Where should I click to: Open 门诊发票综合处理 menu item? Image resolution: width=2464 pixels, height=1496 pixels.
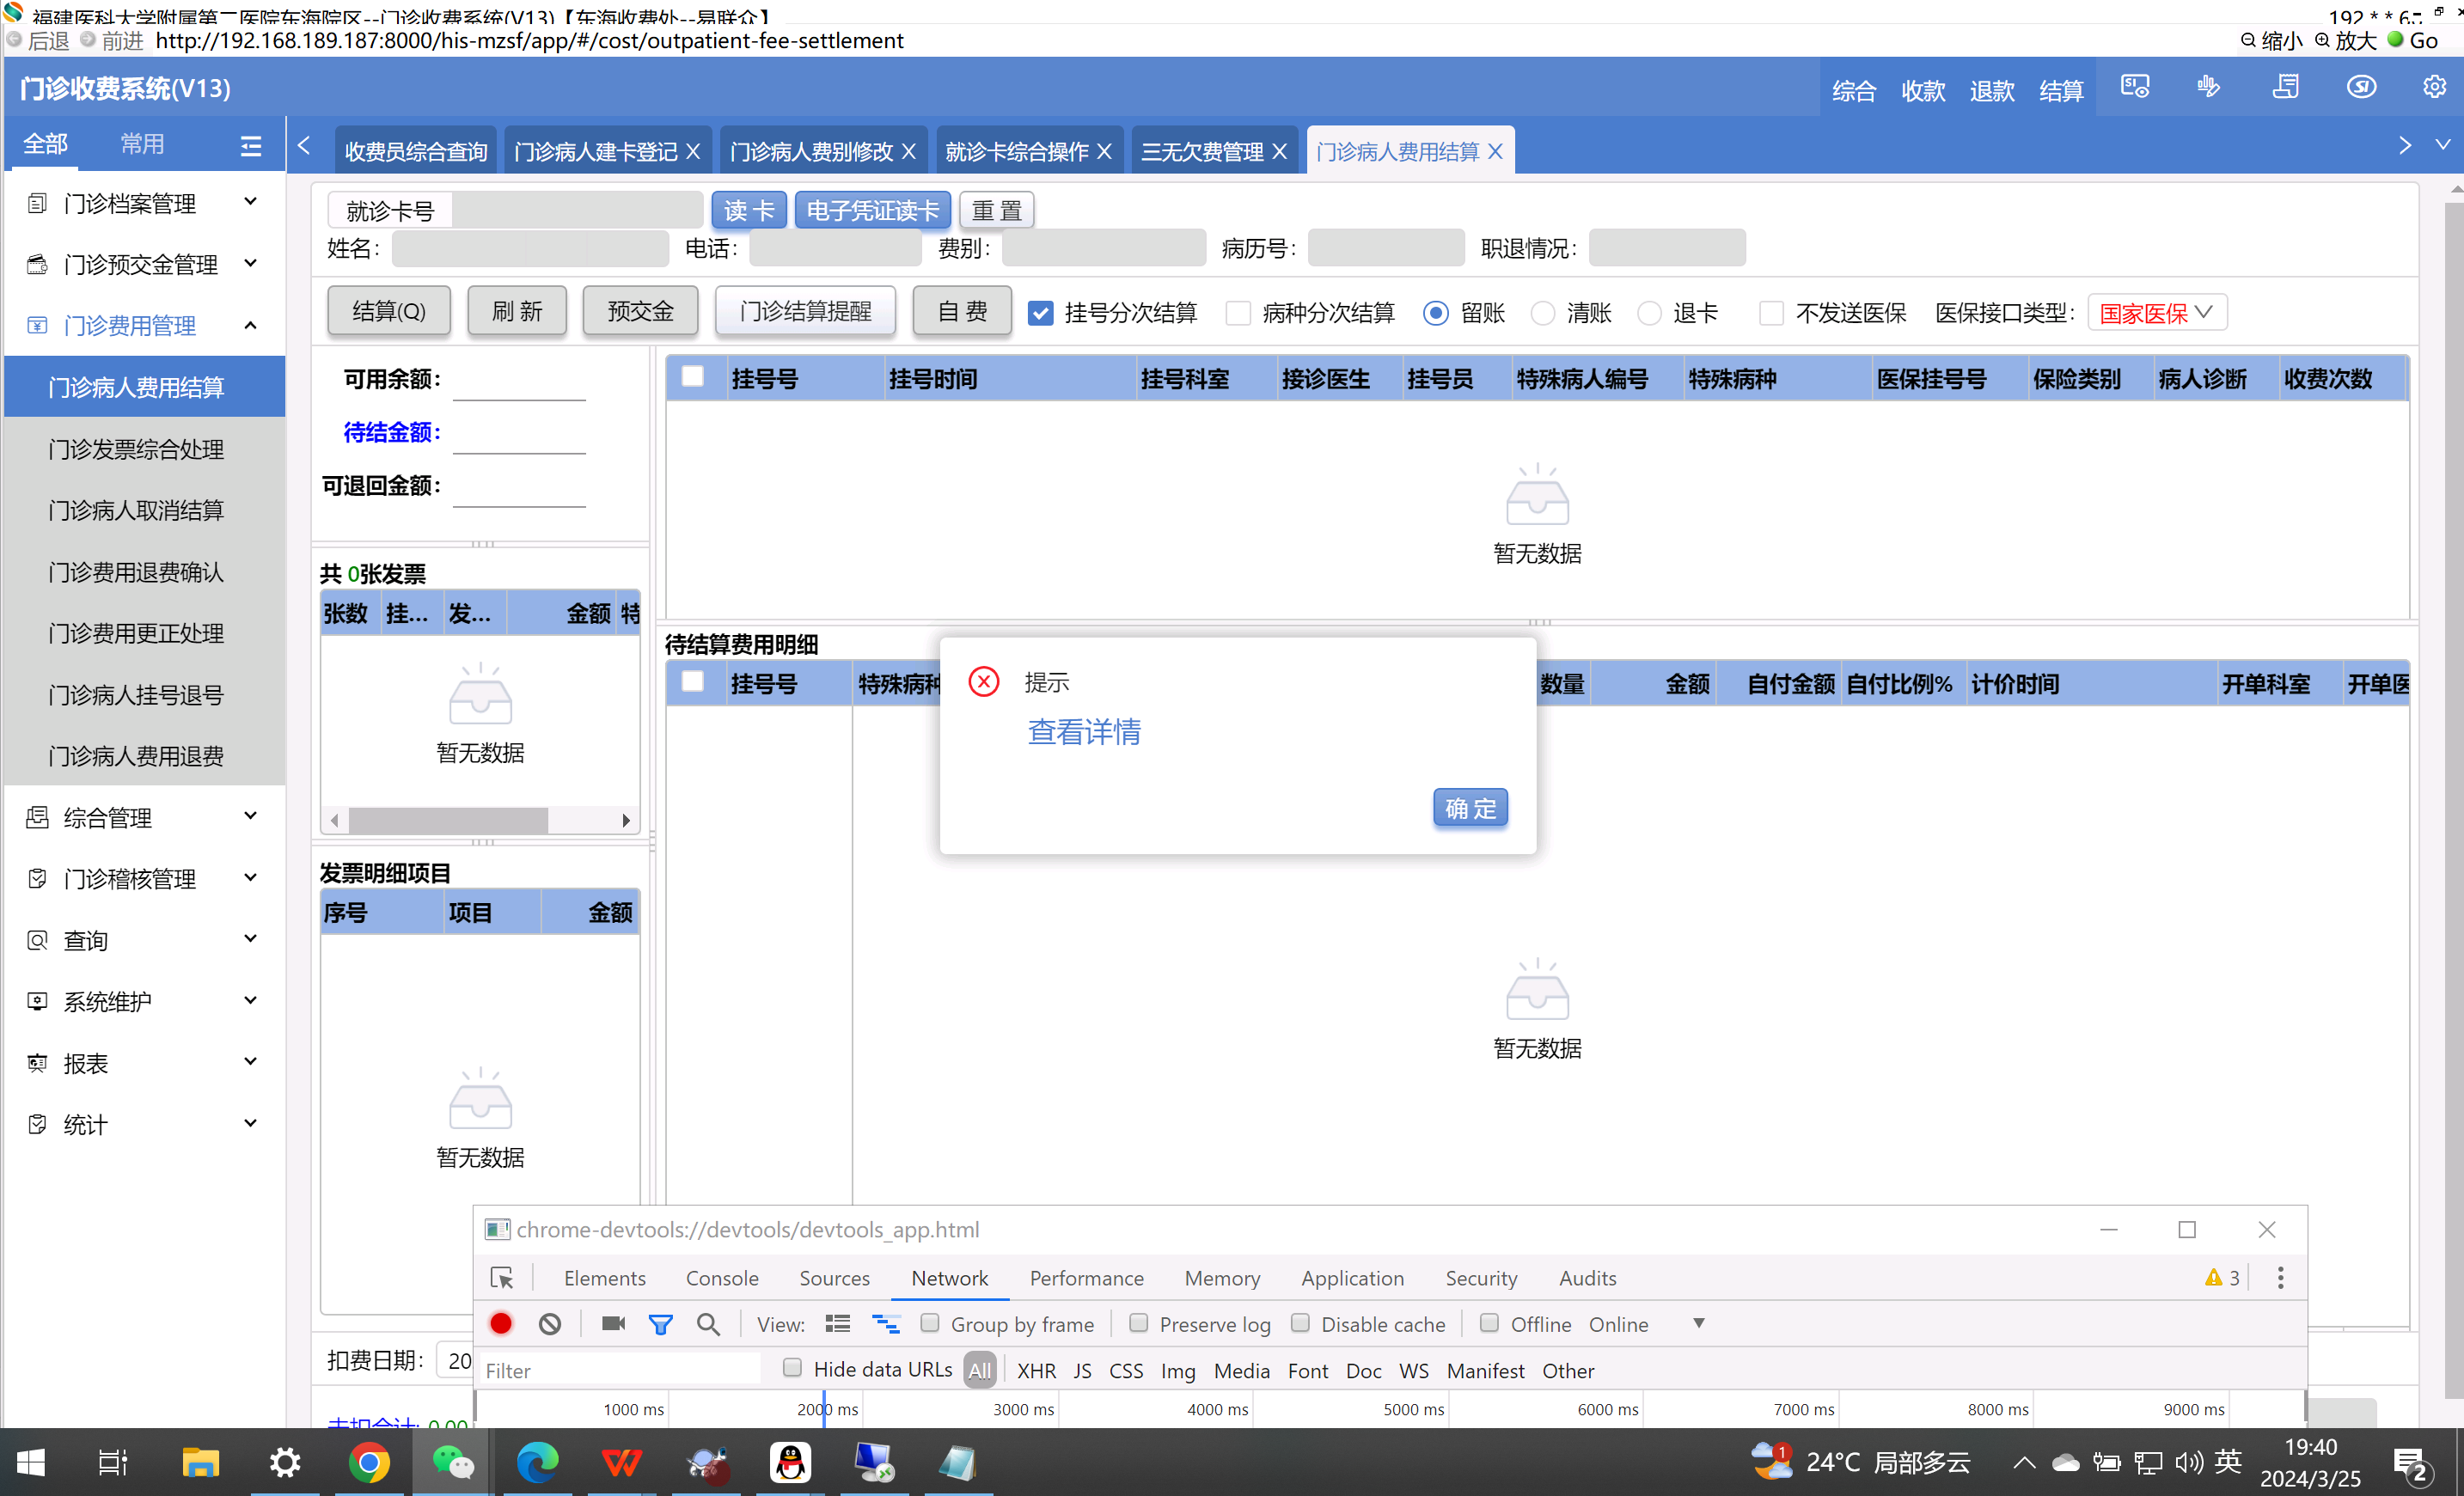point(136,449)
